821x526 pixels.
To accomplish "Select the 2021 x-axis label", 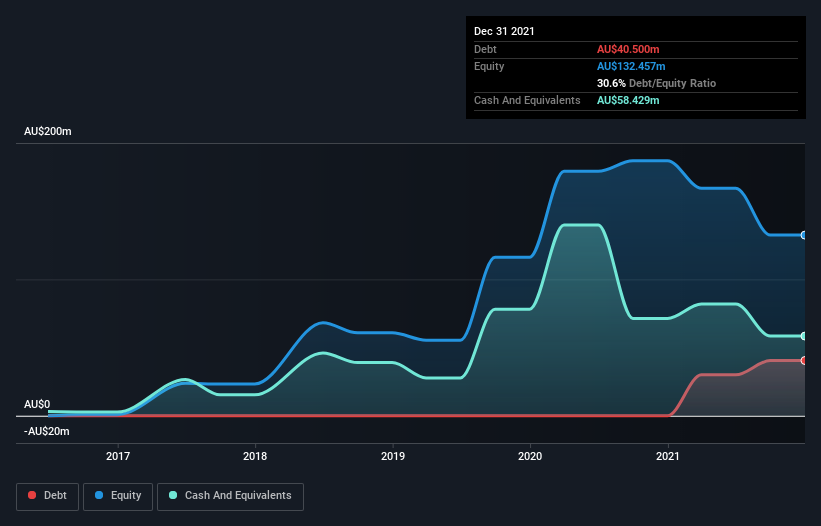I will click(668, 456).
